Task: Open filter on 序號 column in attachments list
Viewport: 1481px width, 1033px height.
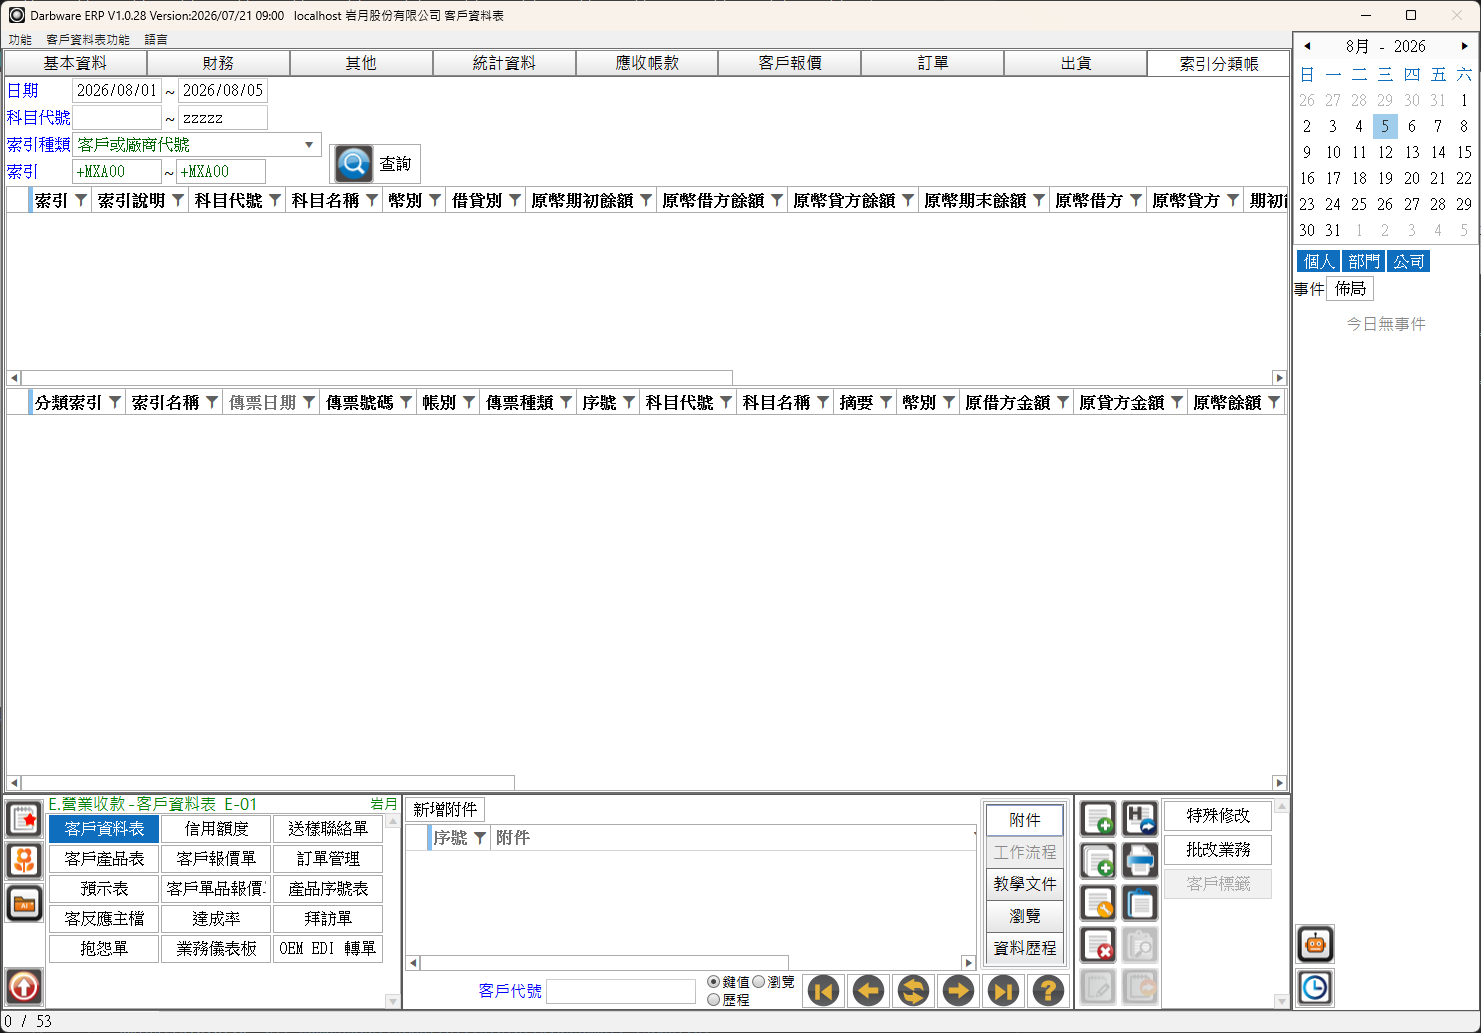Action: click(x=480, y=838)
